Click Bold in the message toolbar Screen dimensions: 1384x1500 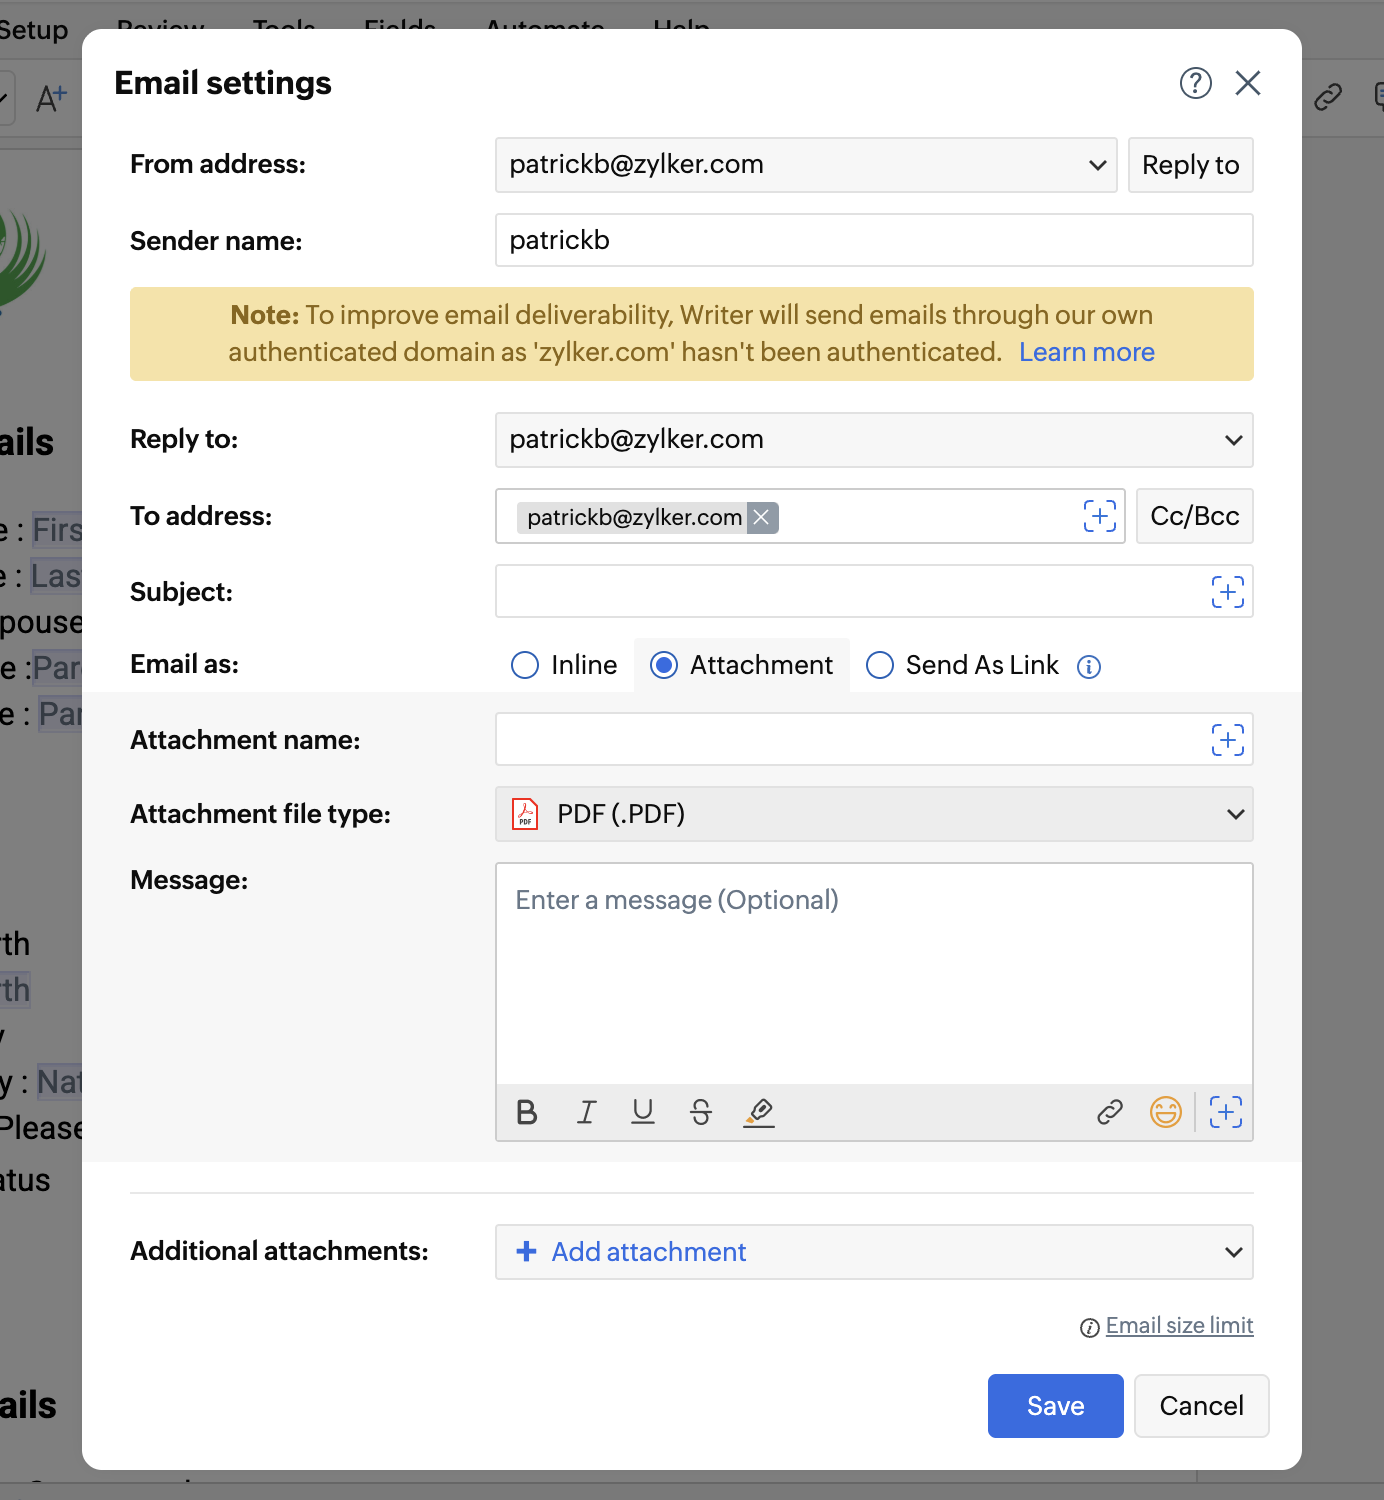coord(527,1112)
